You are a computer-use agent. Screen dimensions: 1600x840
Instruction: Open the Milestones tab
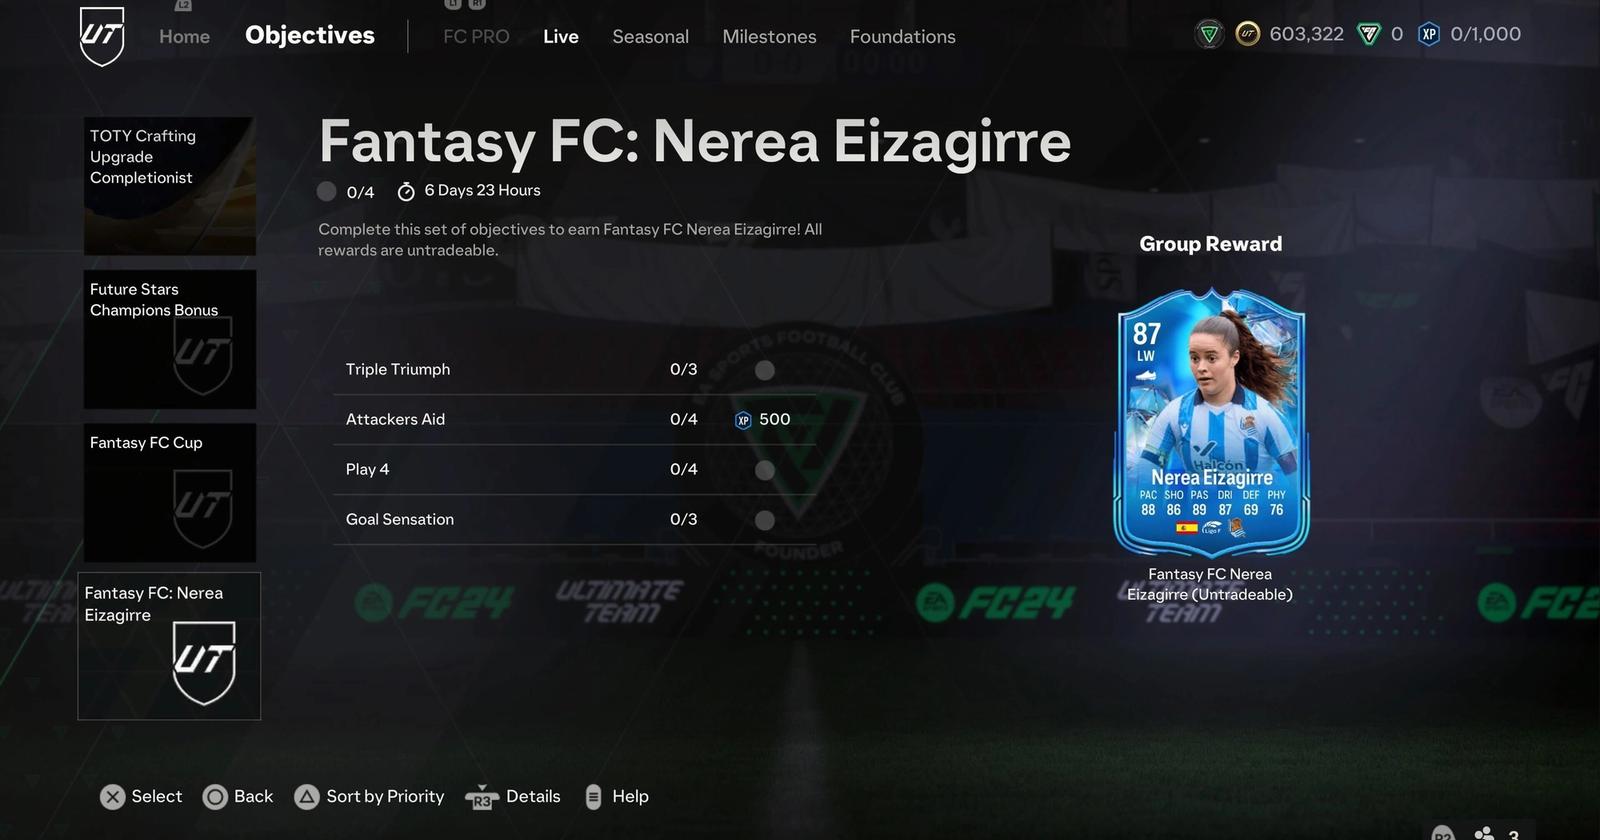[x=769, y=36]
